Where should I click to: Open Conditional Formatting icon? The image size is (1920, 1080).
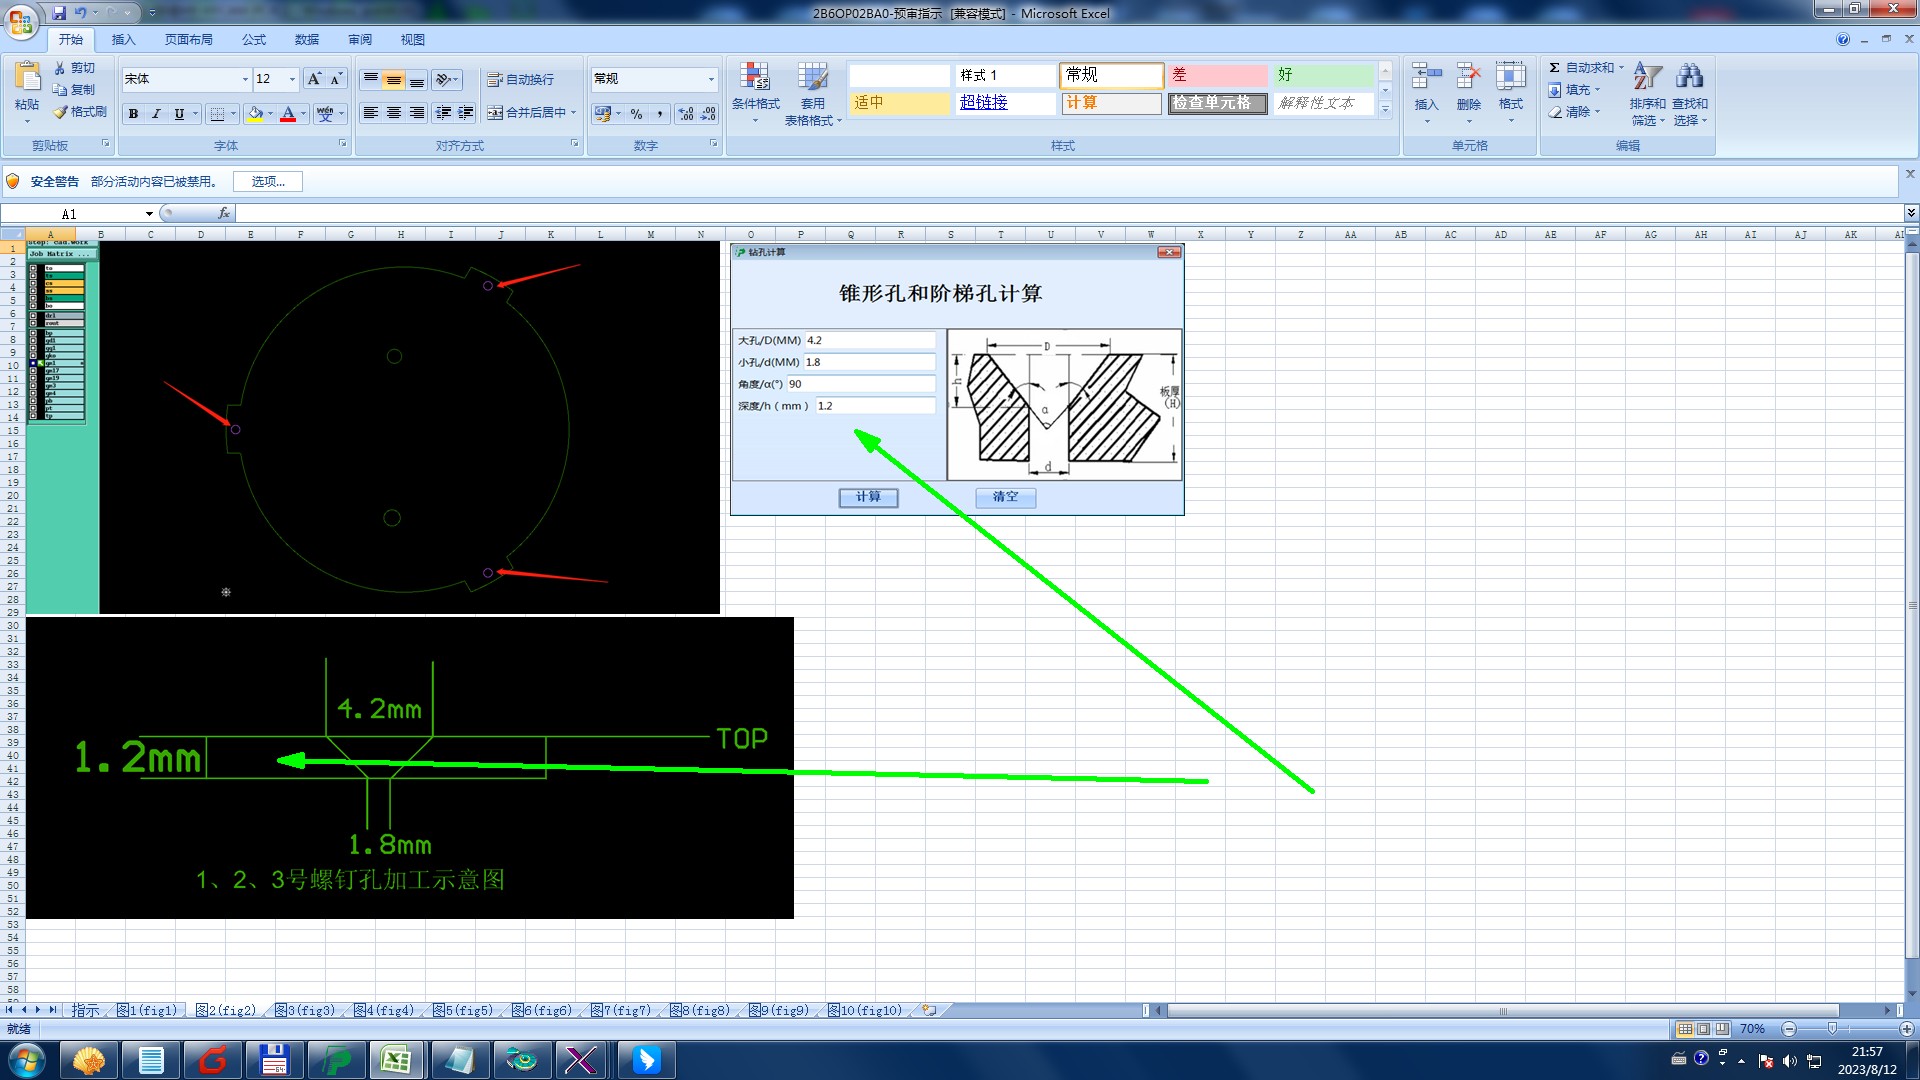(x=755, y=78)
